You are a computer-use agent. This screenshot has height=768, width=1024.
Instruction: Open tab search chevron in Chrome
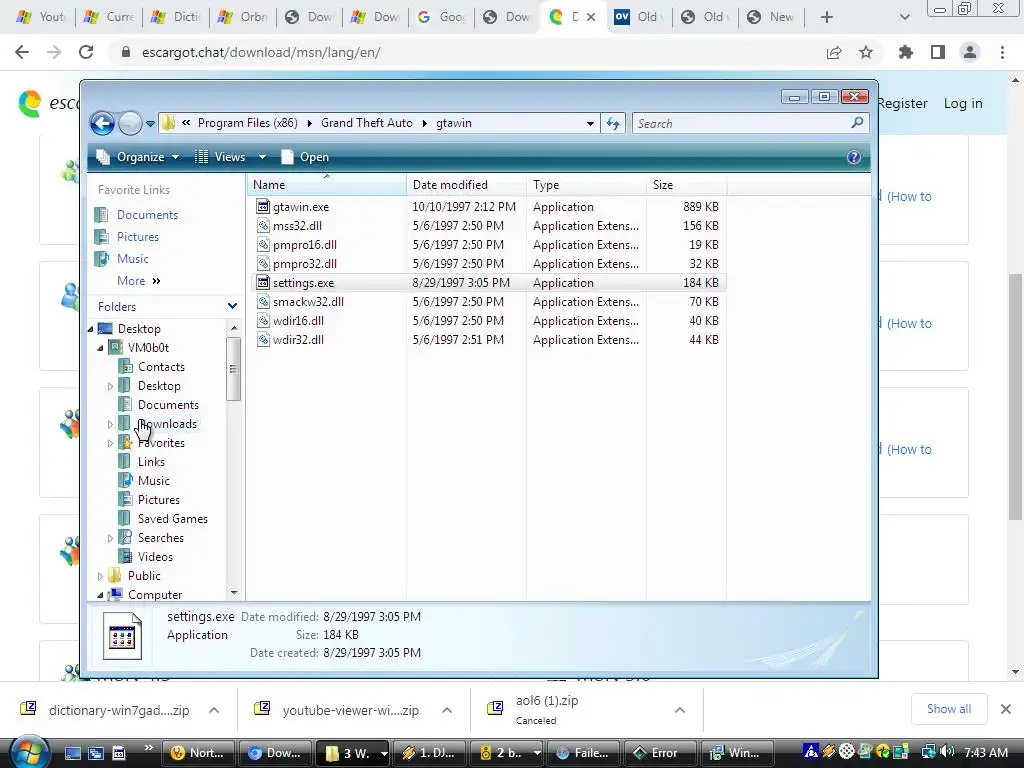coord(904,17)
